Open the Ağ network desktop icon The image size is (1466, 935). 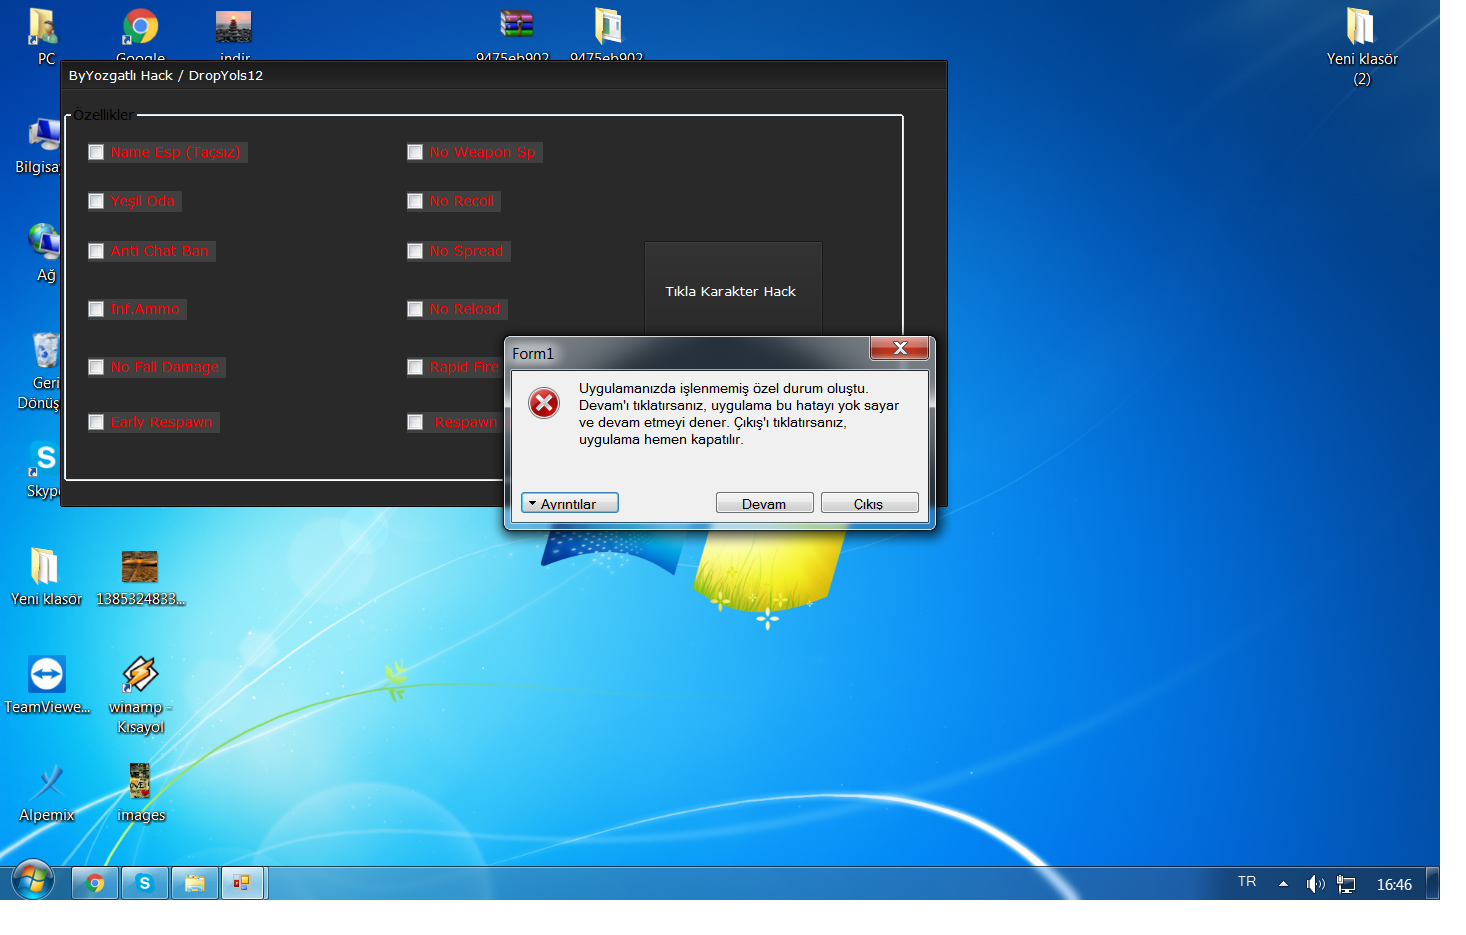pos(45,253)
